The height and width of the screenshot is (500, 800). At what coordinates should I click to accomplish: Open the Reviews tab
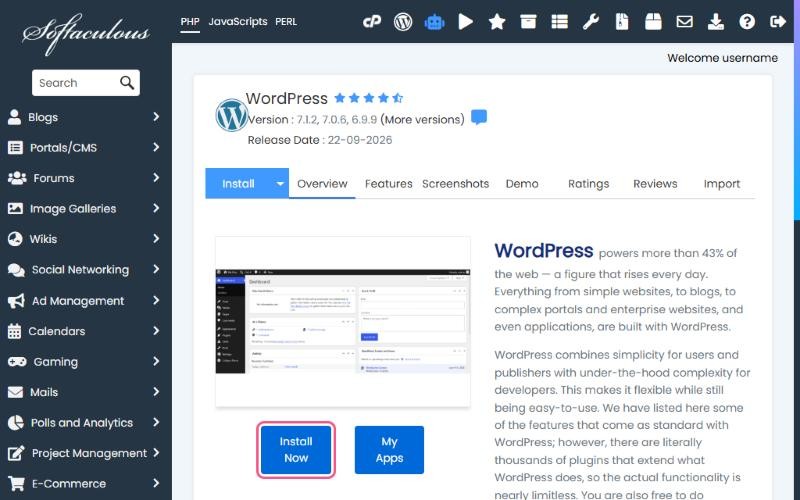(x=655, y=184)
